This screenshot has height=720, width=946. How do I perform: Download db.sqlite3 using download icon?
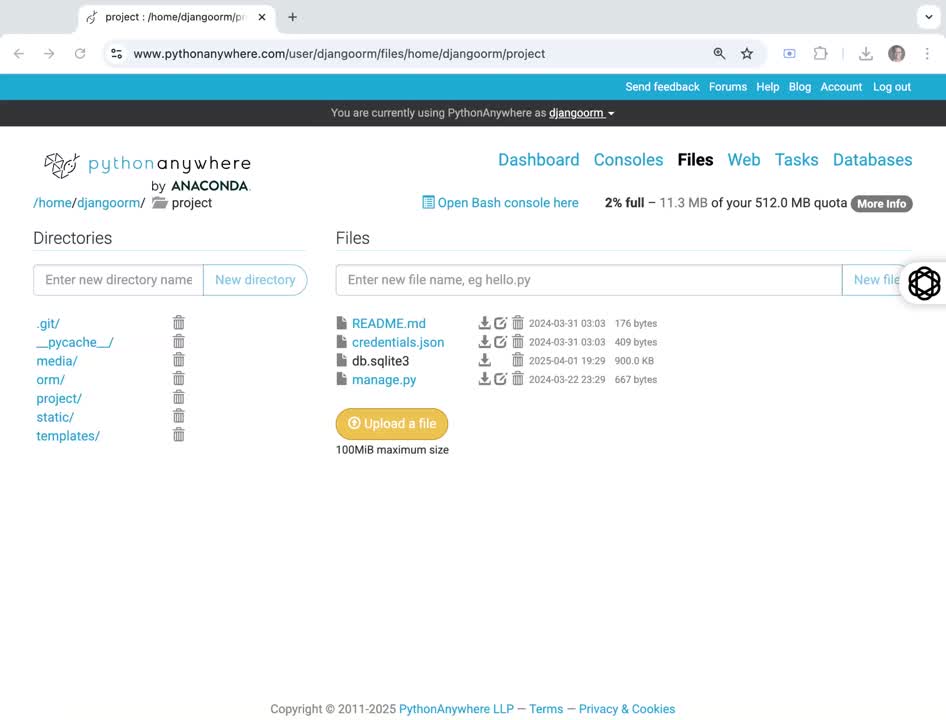click(484, 360)
